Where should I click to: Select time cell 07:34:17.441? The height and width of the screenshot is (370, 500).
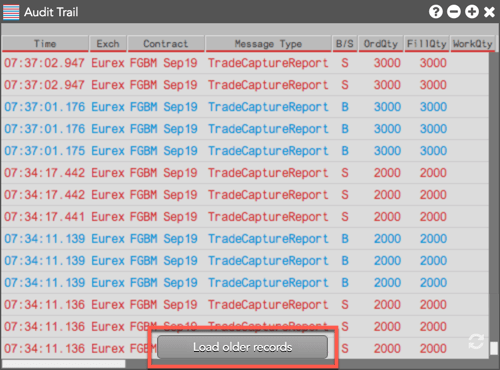[44, 217]
